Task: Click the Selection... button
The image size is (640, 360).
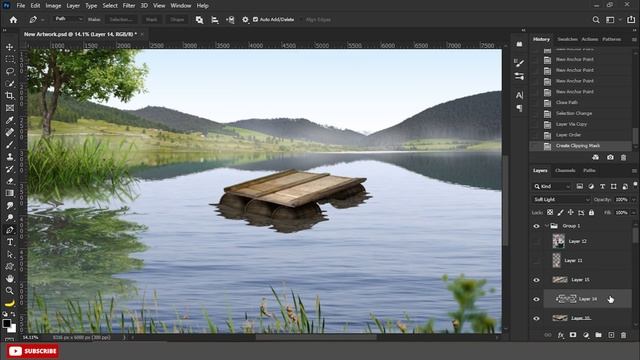Action: click(x=121, y=20)
